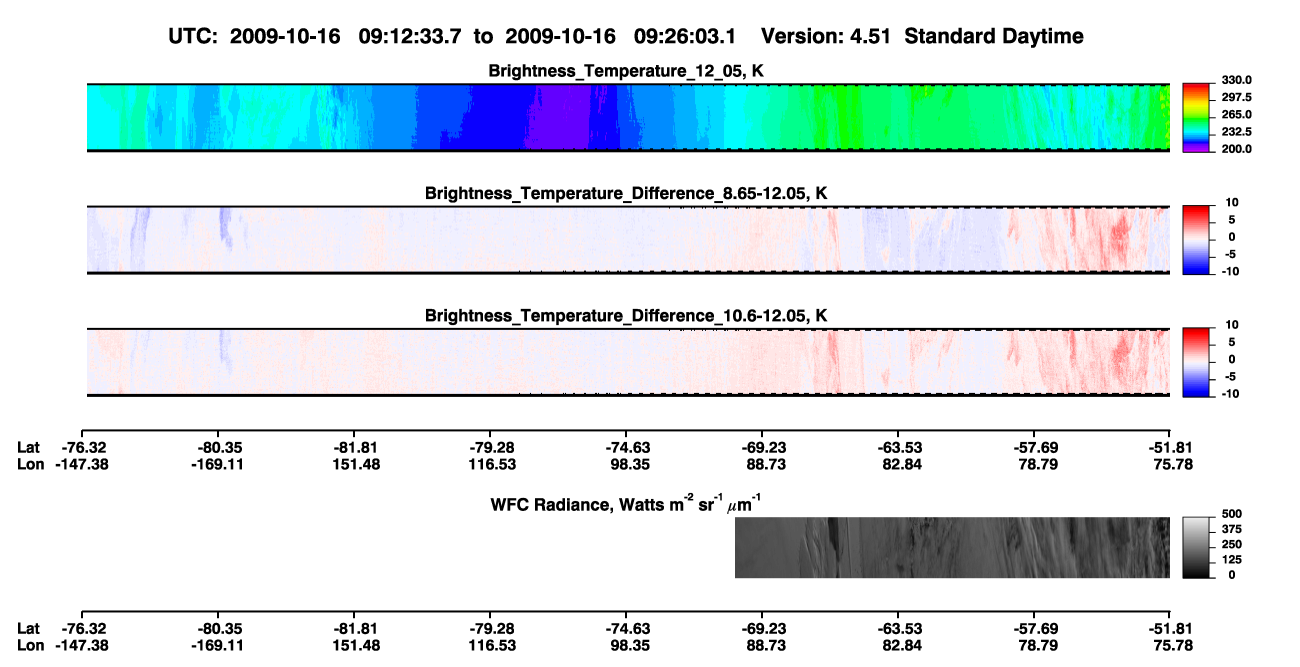Click the lower axis tick labeled -79.28 latitude
This screenshot has width=1300, height=667.
(490, 629)
